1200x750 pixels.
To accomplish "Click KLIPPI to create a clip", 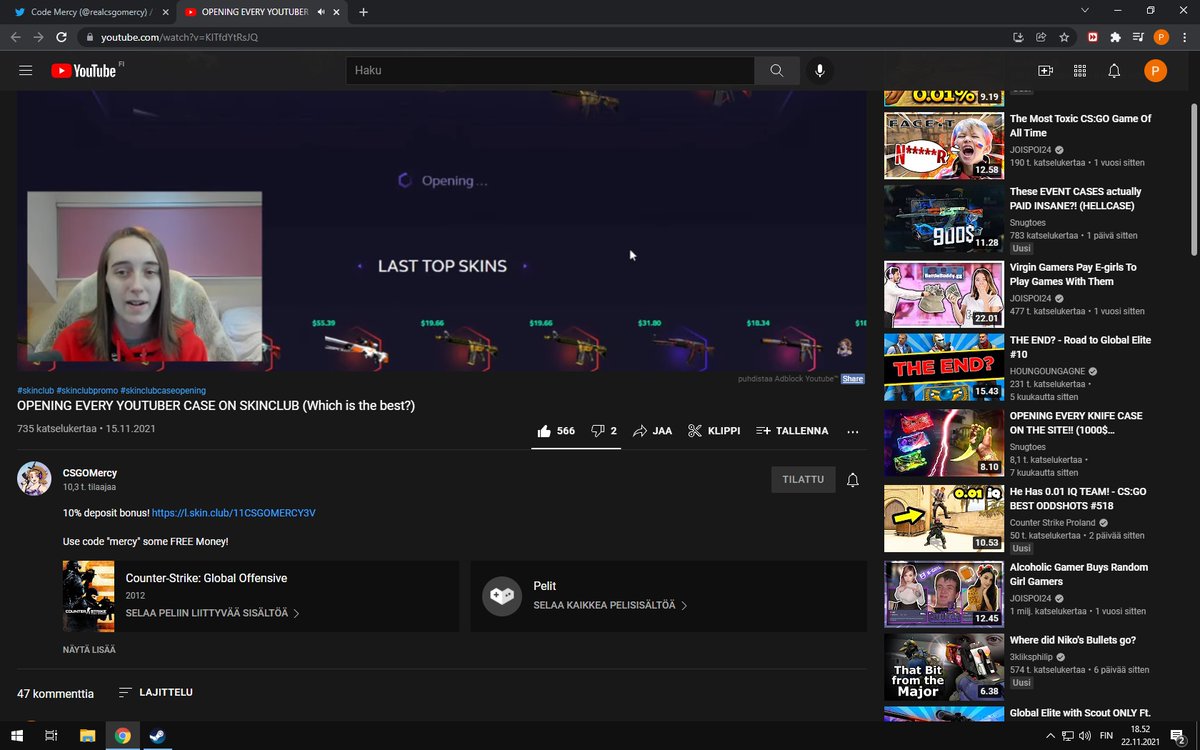I will click(x=714, y=431).
